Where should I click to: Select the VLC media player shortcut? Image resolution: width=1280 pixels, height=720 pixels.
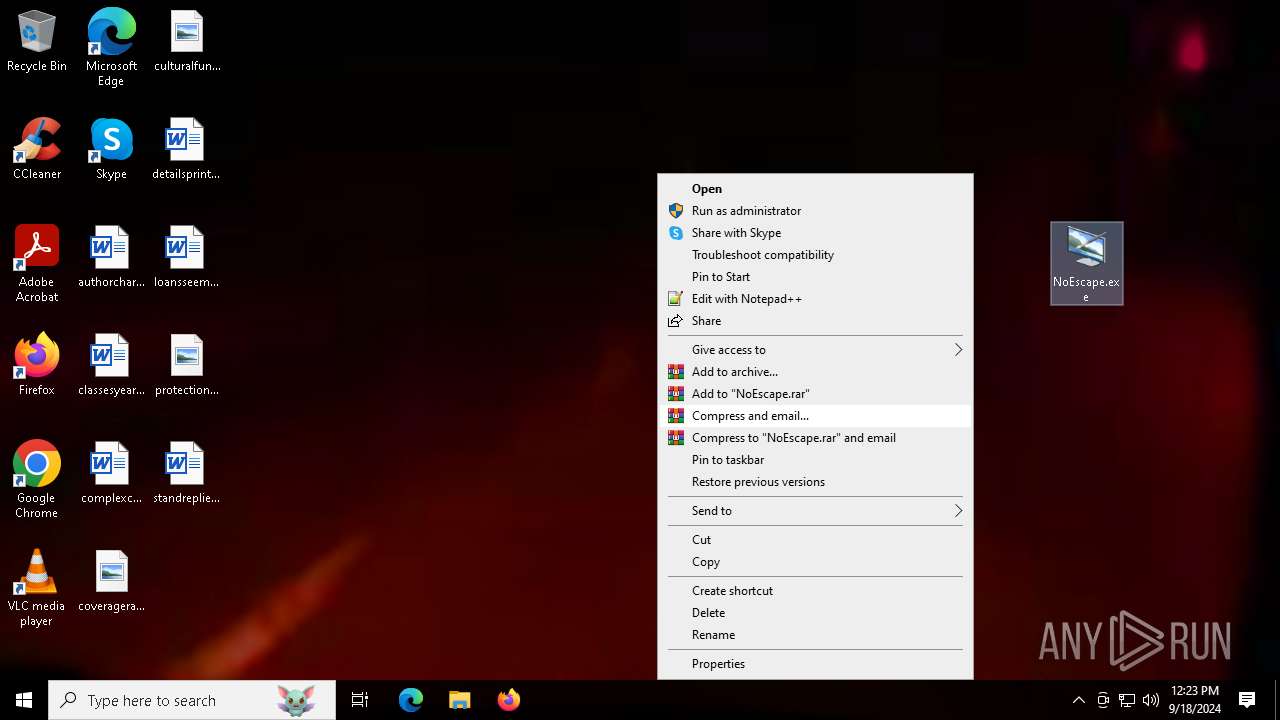click(37, 588)
